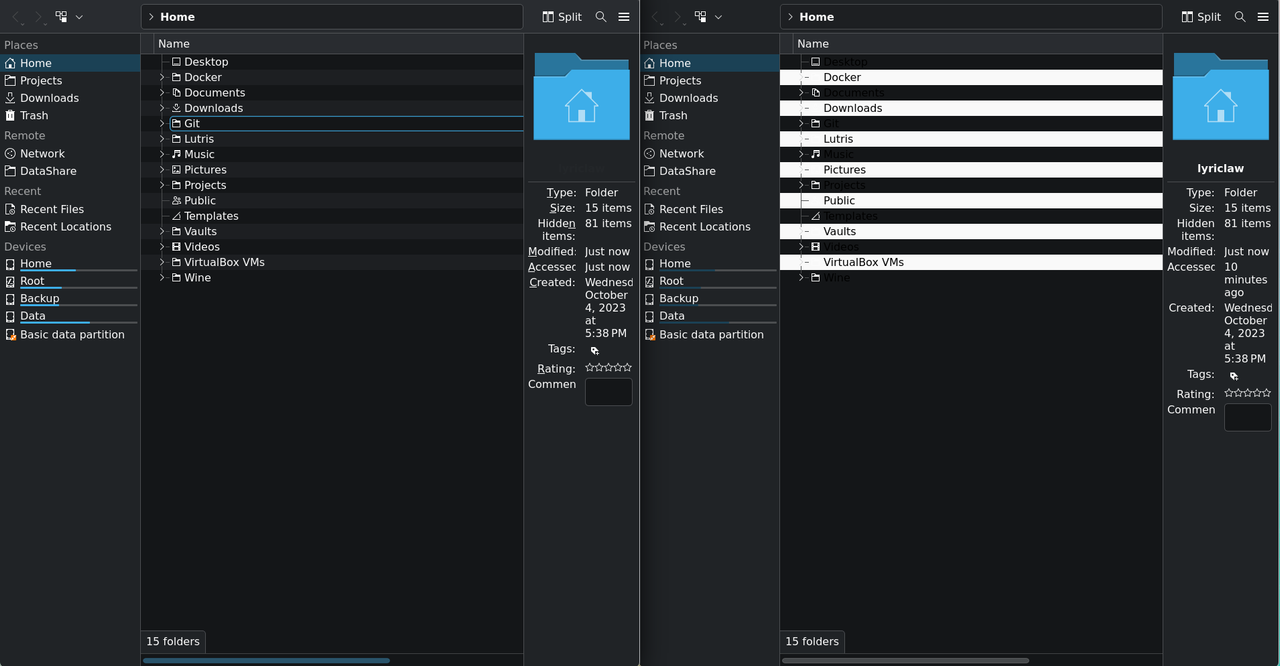Viewport: 1280px width, 666px height.
Task: Click the view mode icon in right window
Action: [701, 17]
